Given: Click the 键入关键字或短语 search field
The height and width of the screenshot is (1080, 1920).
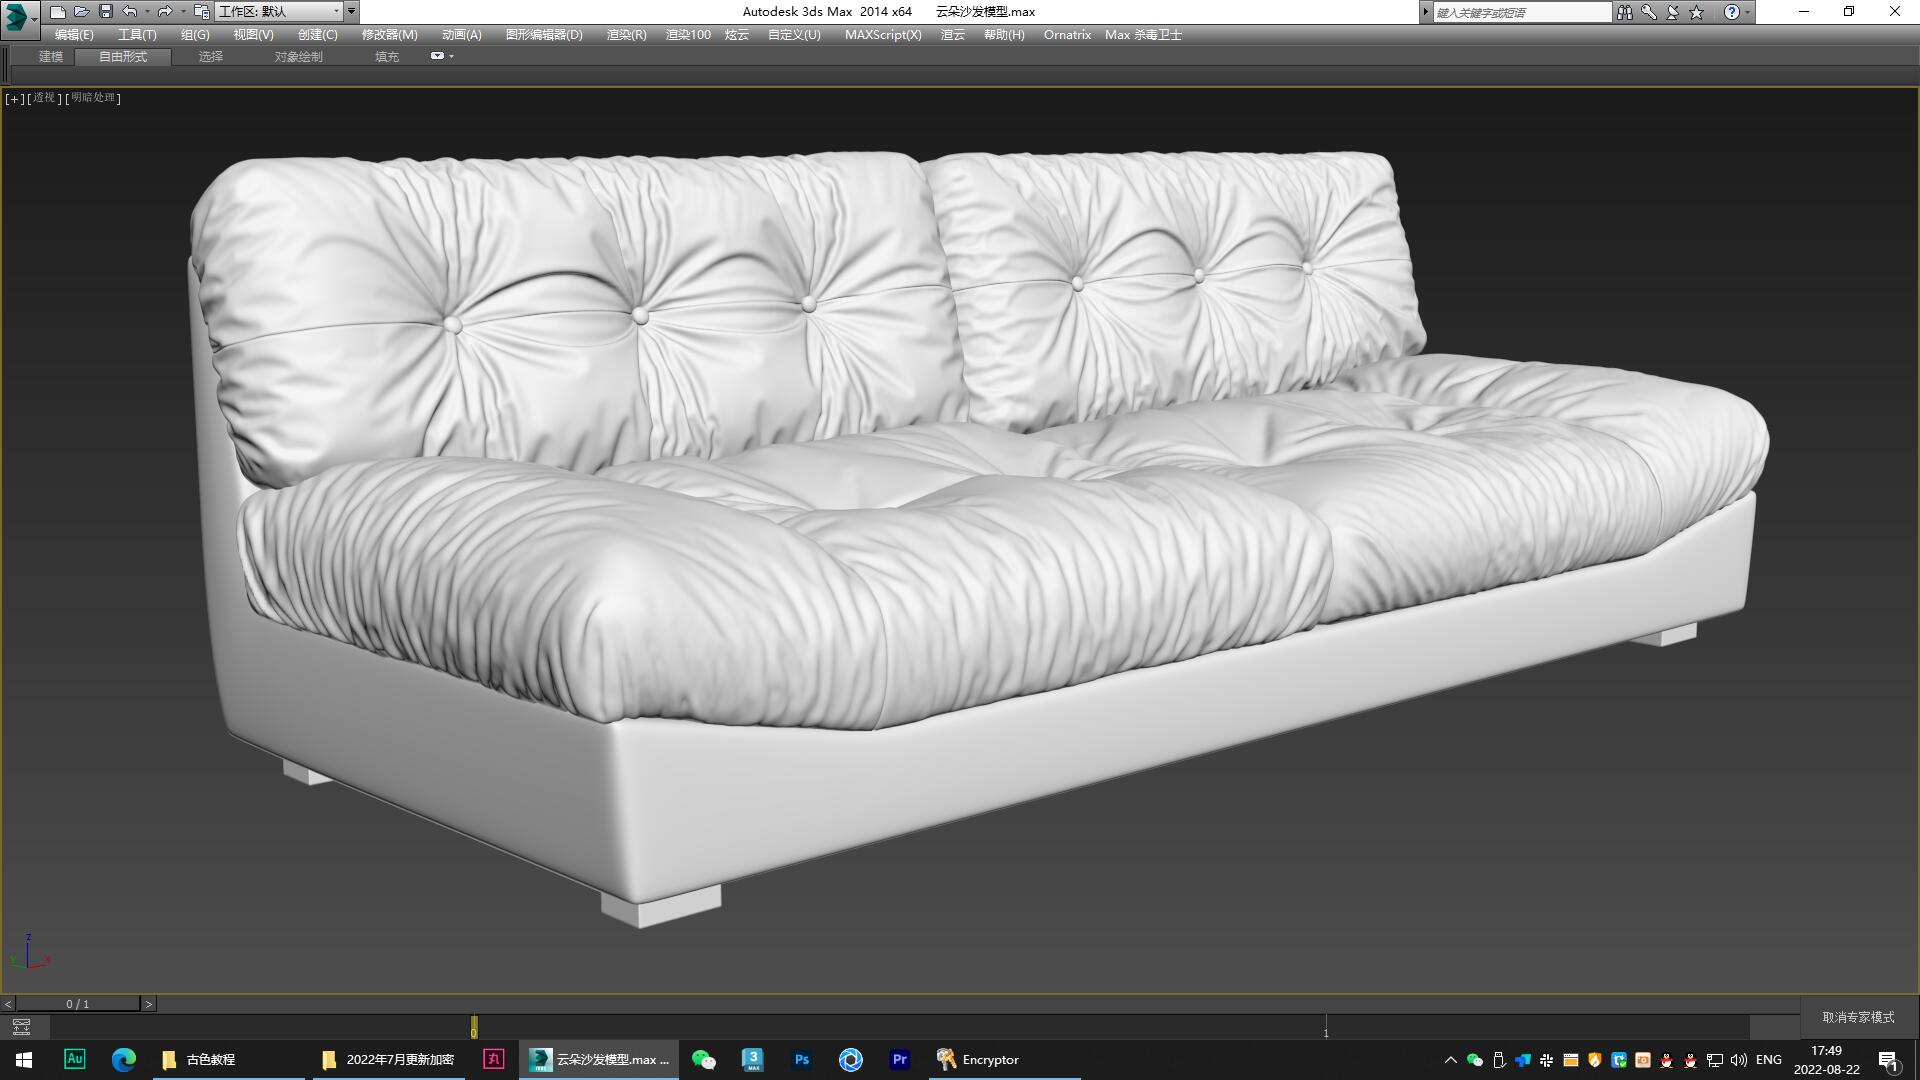Looking at the screenshot, I should pyautogui.click(x=1520, y=11).
